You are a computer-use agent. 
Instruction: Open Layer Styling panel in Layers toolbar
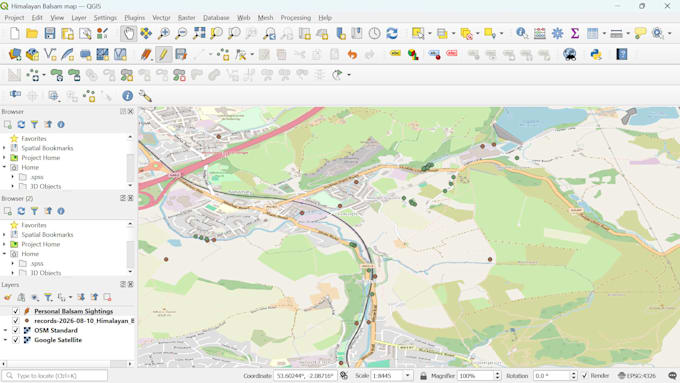coord(7,298)
